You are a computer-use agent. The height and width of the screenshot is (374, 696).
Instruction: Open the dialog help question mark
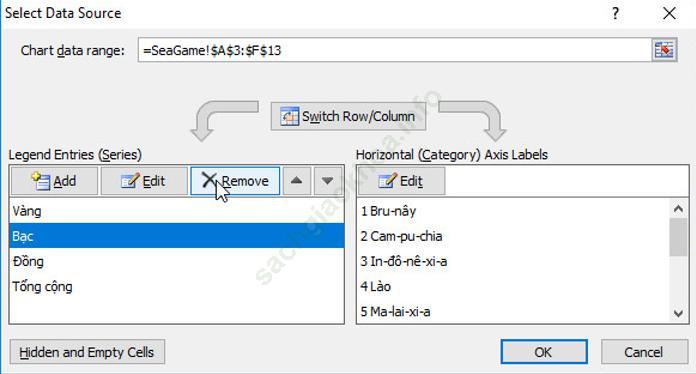tap(615, 13)
